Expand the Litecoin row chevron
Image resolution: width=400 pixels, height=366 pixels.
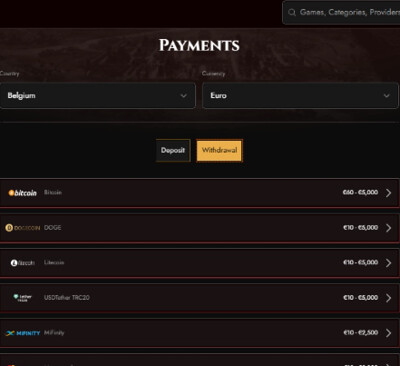pos(388,263)
